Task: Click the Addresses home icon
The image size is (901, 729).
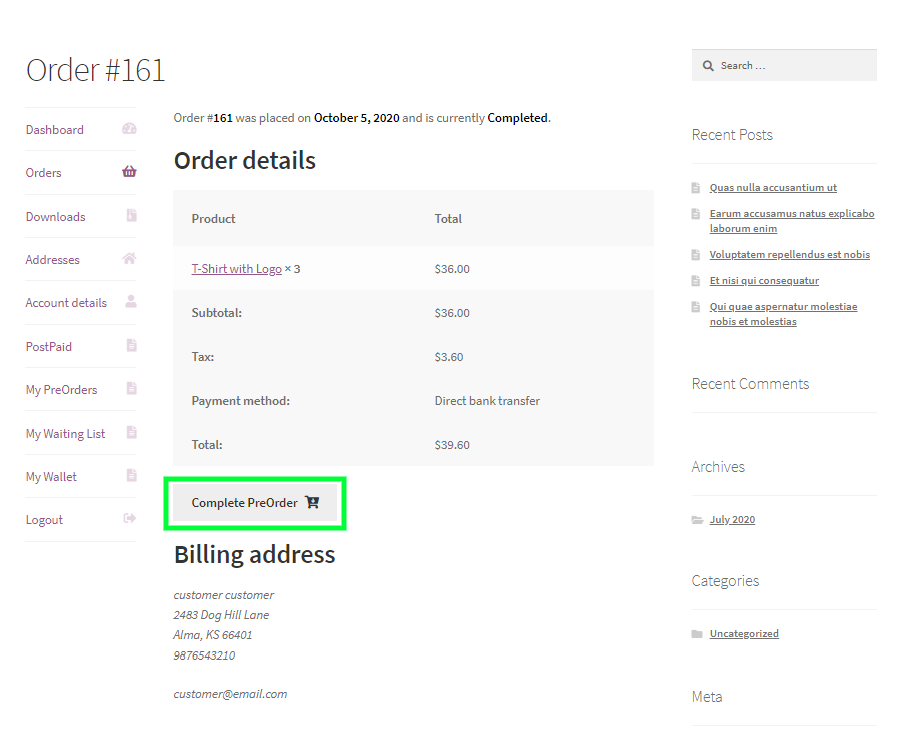Action: coord(129,259)
